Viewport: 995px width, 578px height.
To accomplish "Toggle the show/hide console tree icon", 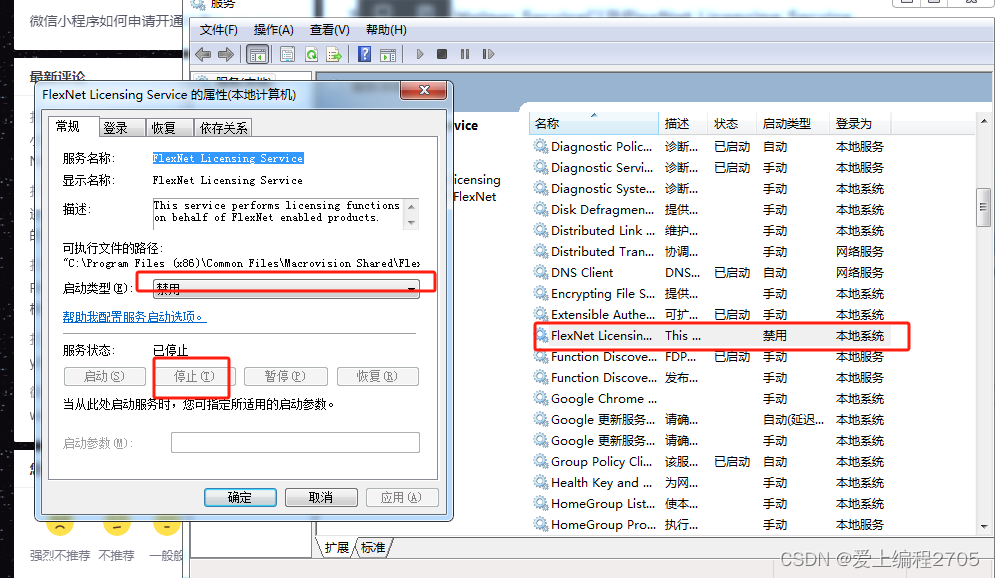I will click(258, 55).
